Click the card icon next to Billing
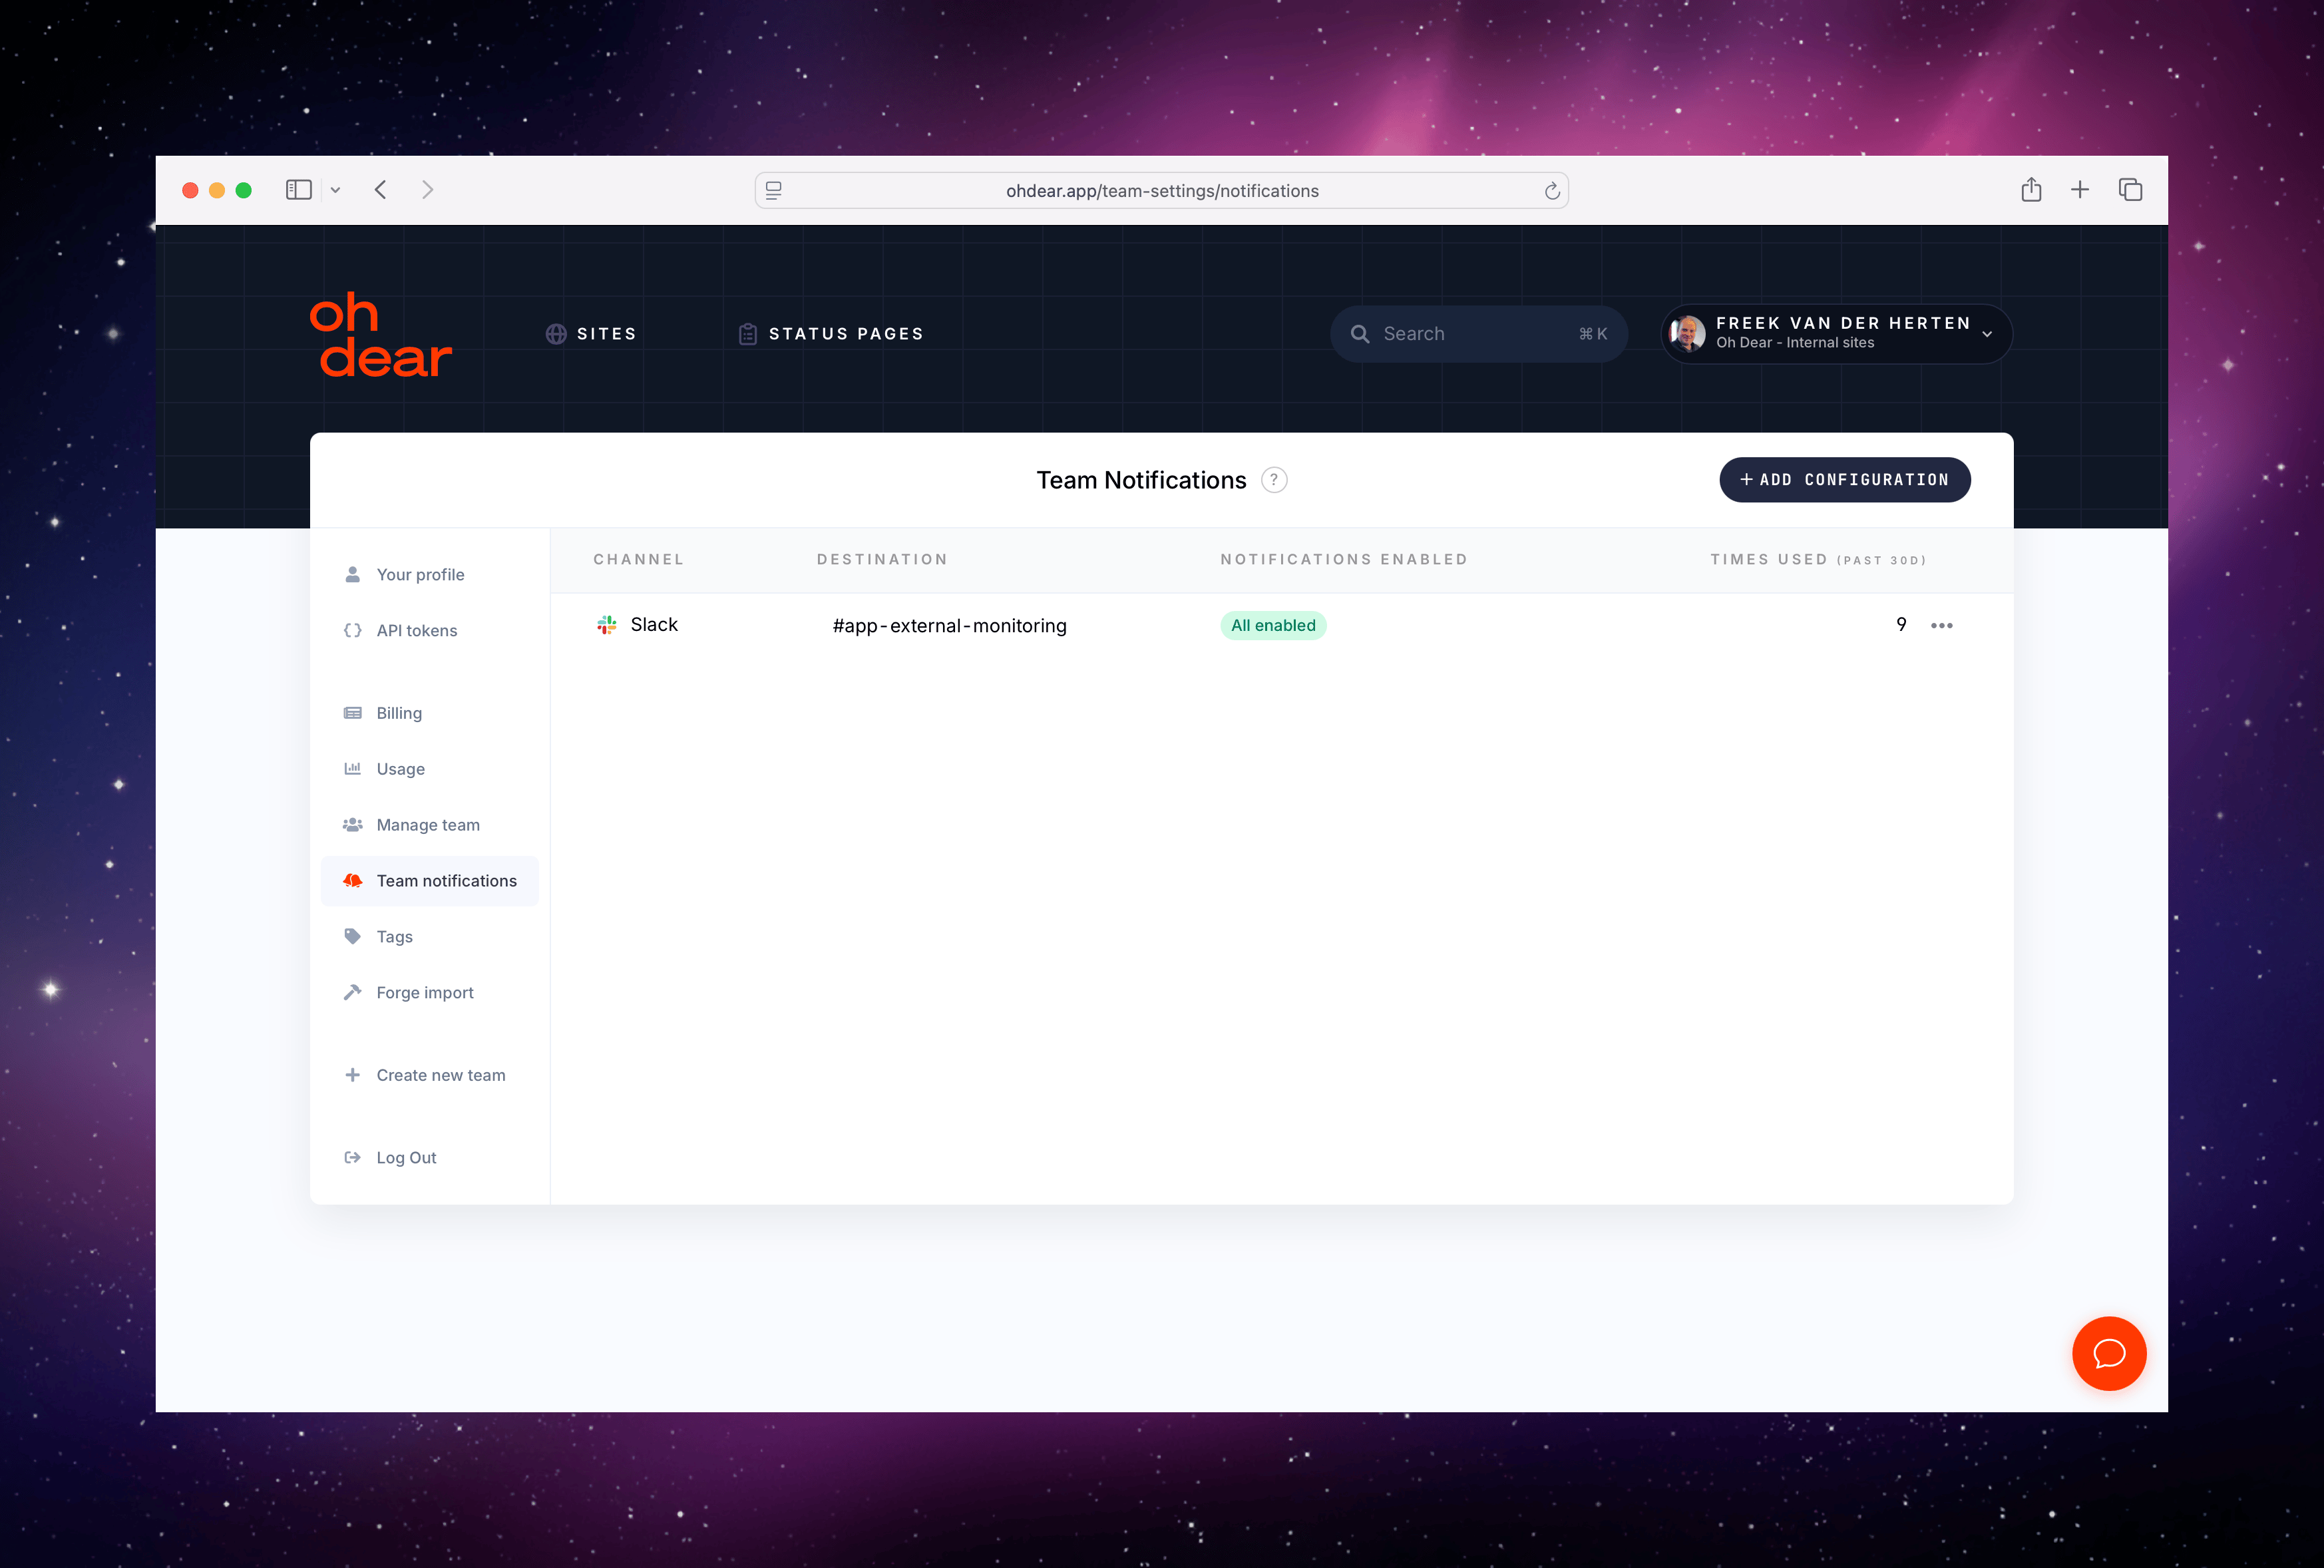 [x=352, y=713]
